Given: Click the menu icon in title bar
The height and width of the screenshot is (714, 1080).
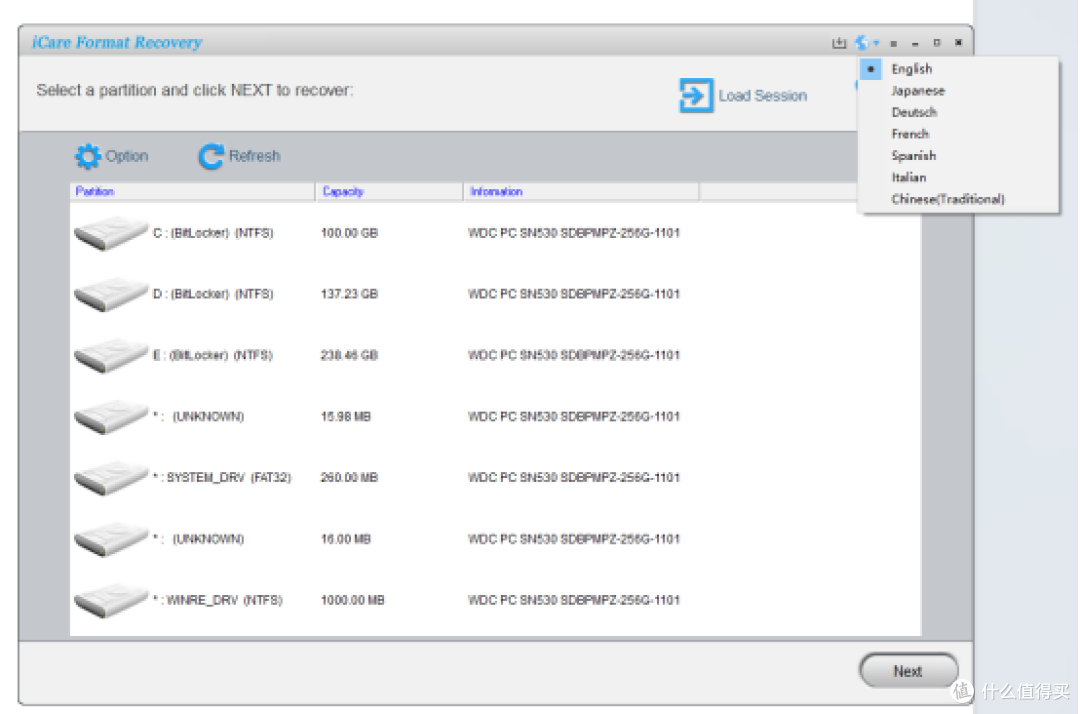Looking at the screenshot, I should pyautogui.click(x=893, y=43).
